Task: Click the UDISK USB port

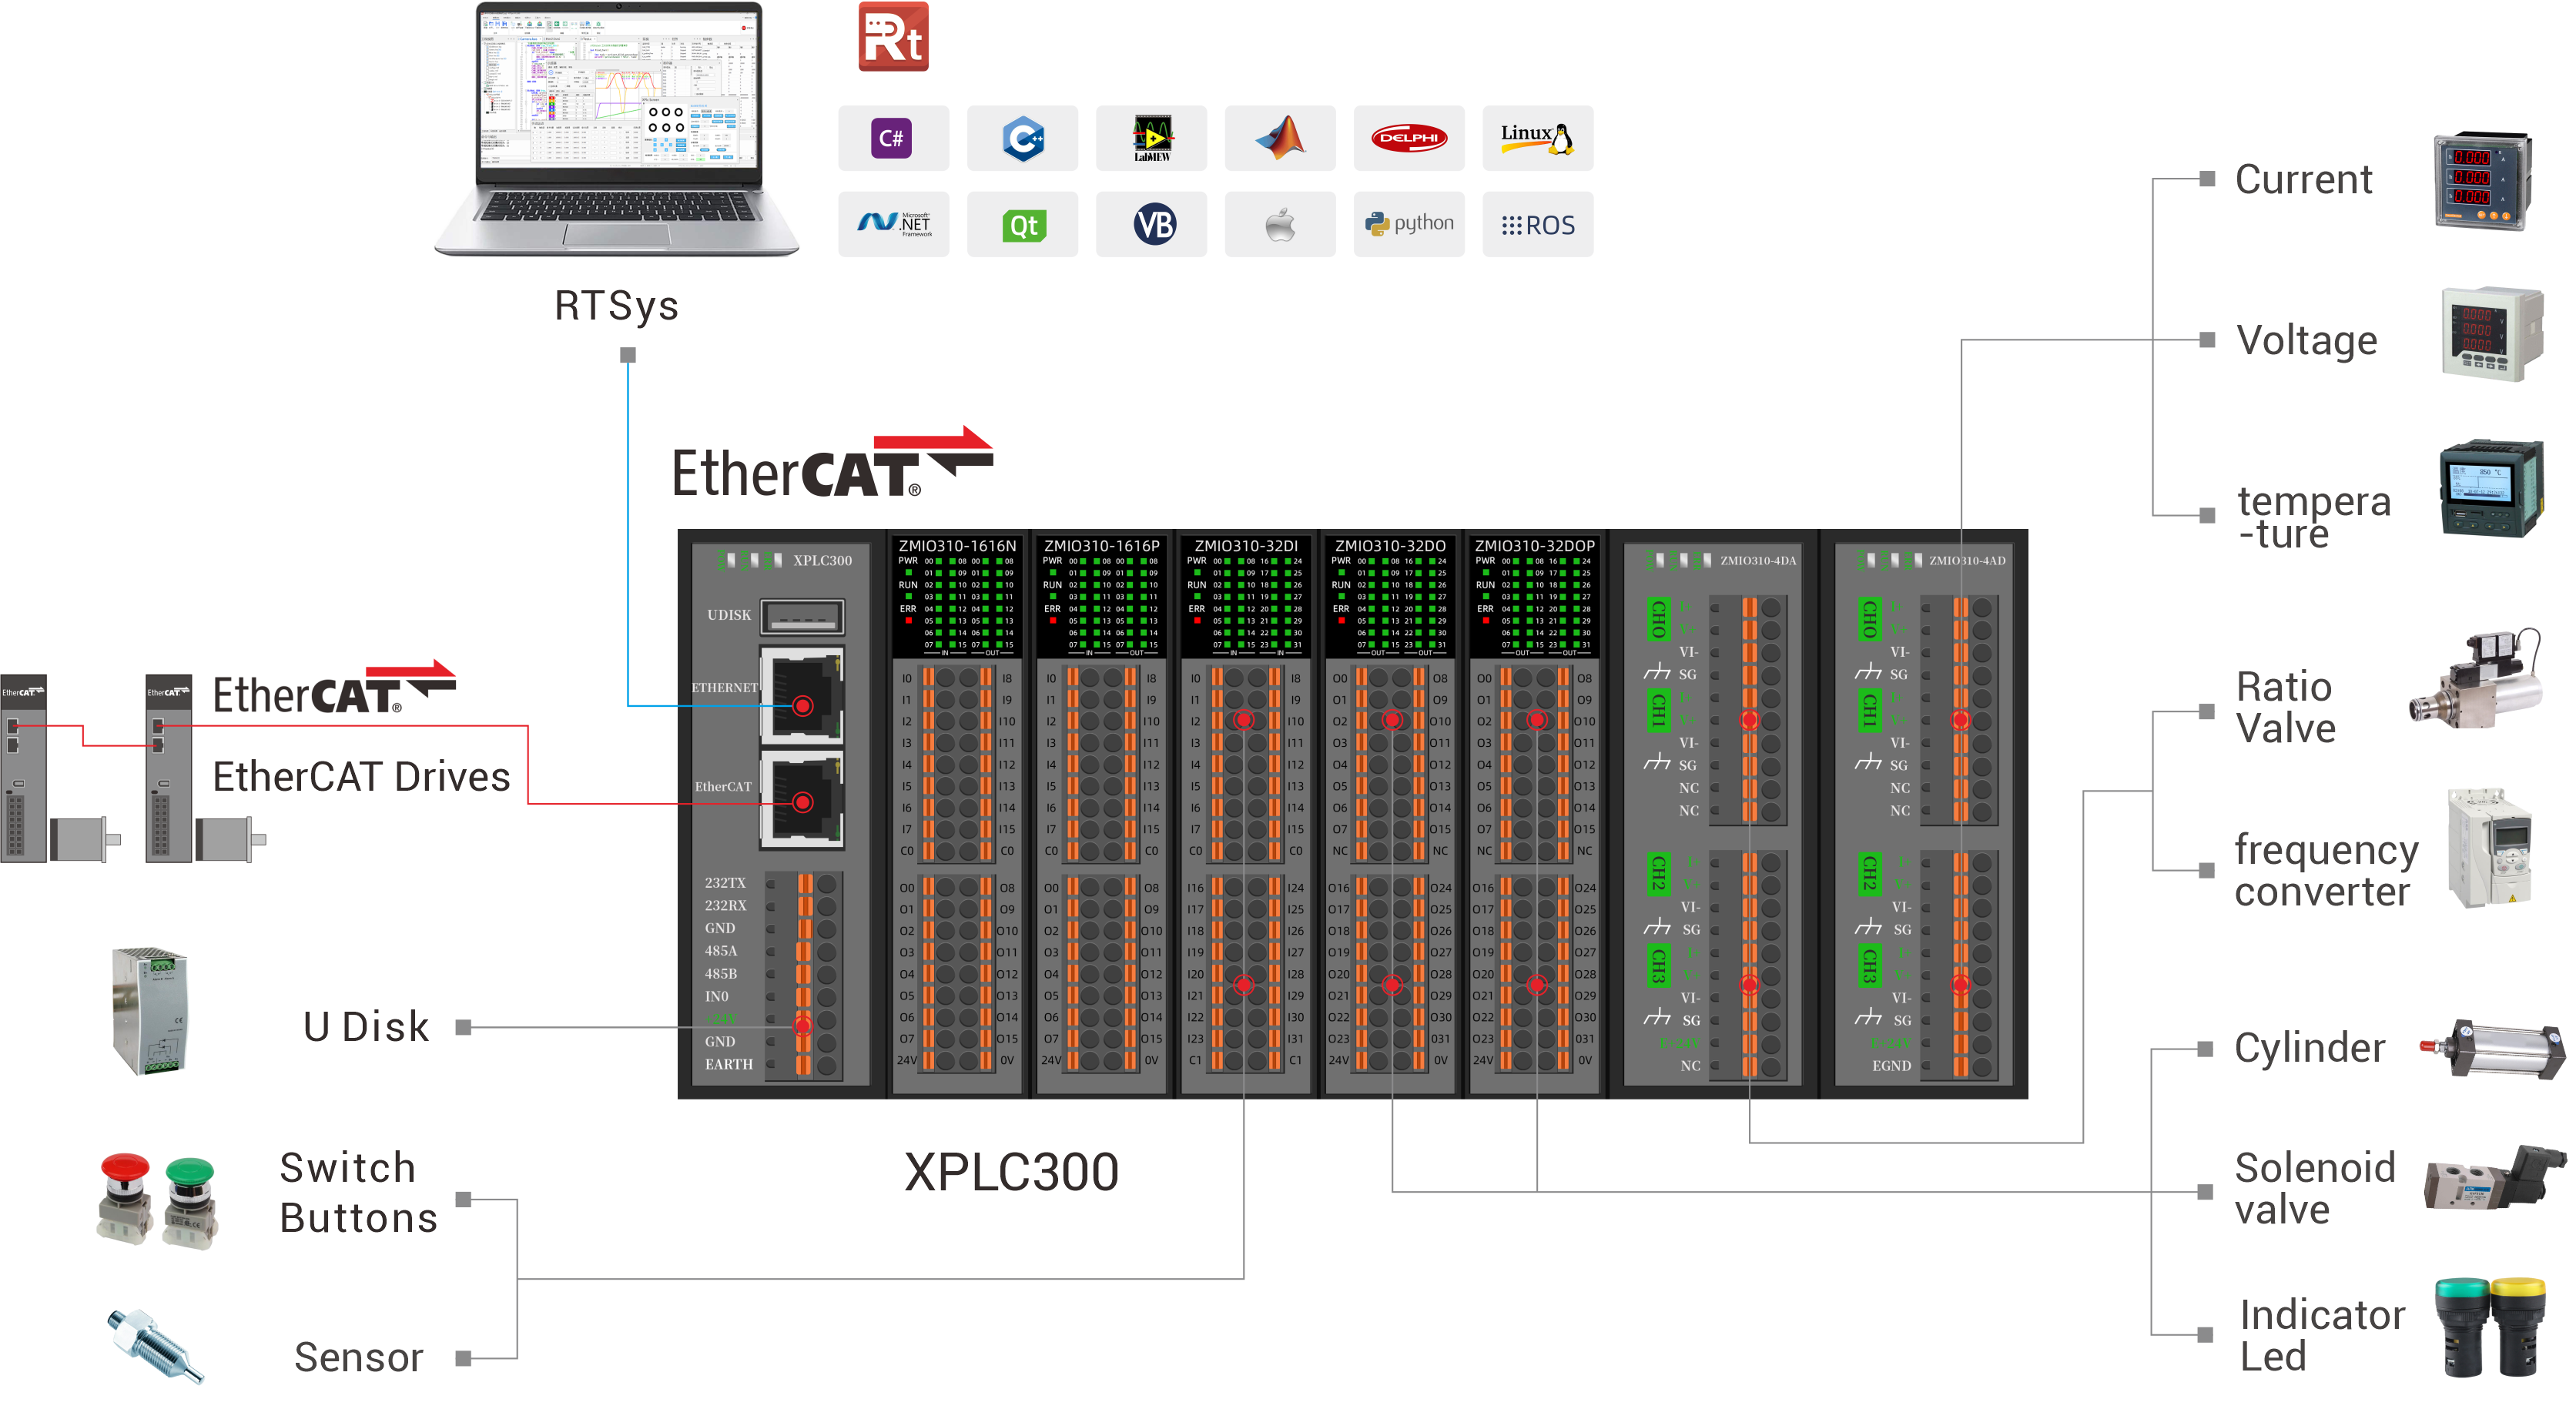Action: [802, 616]
